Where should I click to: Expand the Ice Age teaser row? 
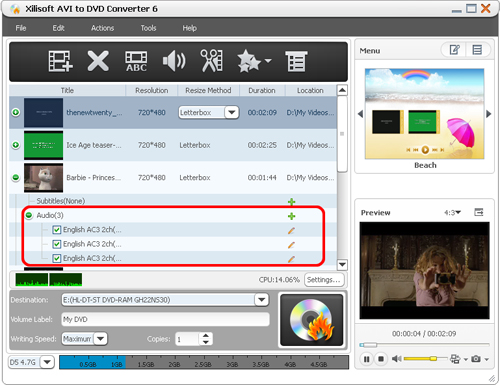pos(16,145)
